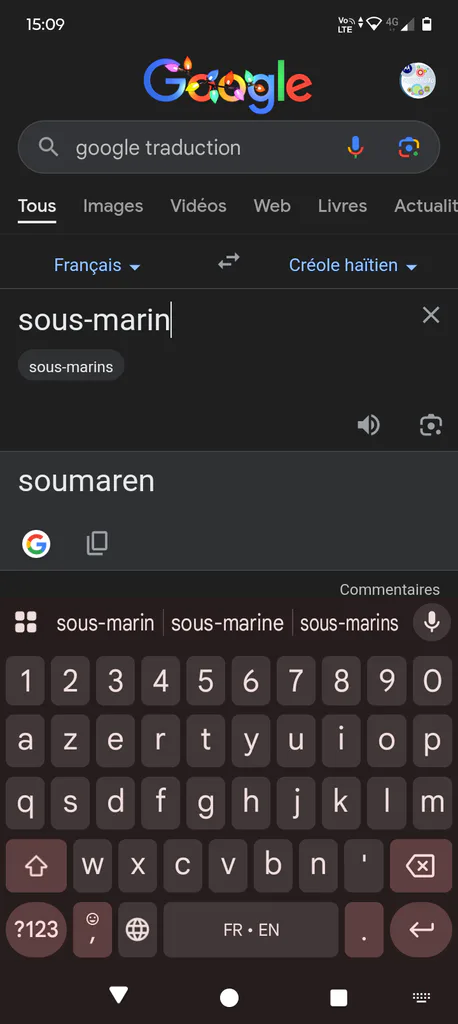Image resolution: width=458 pixels, height=1024 pixels.
Task: Open keyboard tools grid menu
Action: tap(26, 622)
